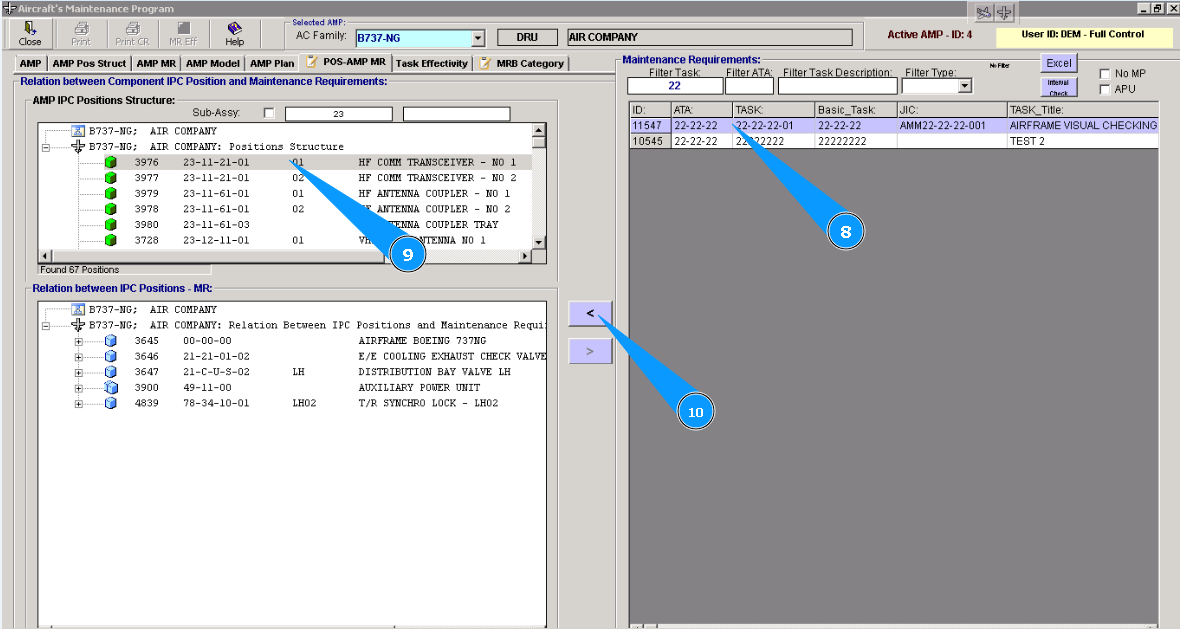Click the green cube for position 3728
Screen dimensions: 1180x630
(x=111, y=241)
